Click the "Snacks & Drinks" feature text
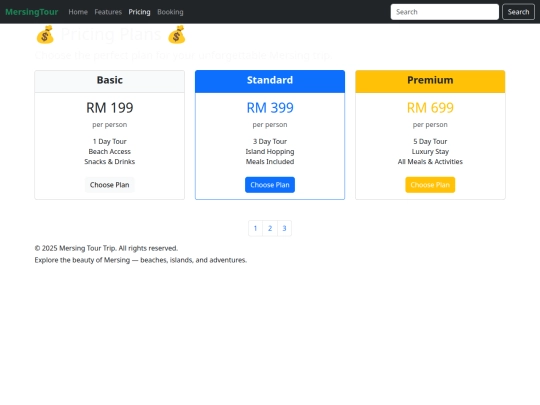540x405 pixels. (110, 162)
